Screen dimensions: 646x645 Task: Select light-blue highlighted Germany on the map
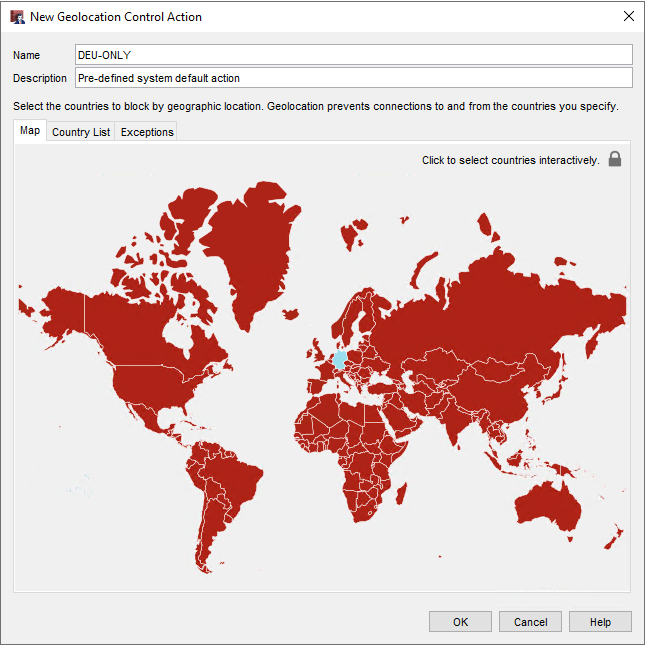click(340, 359)
